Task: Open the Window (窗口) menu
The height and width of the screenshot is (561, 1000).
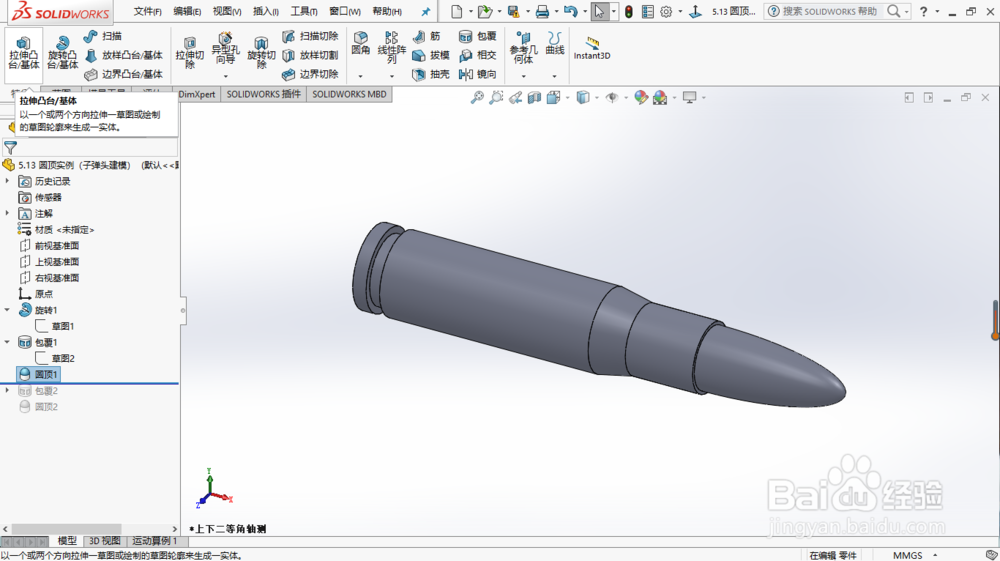Action: point(344,11)
